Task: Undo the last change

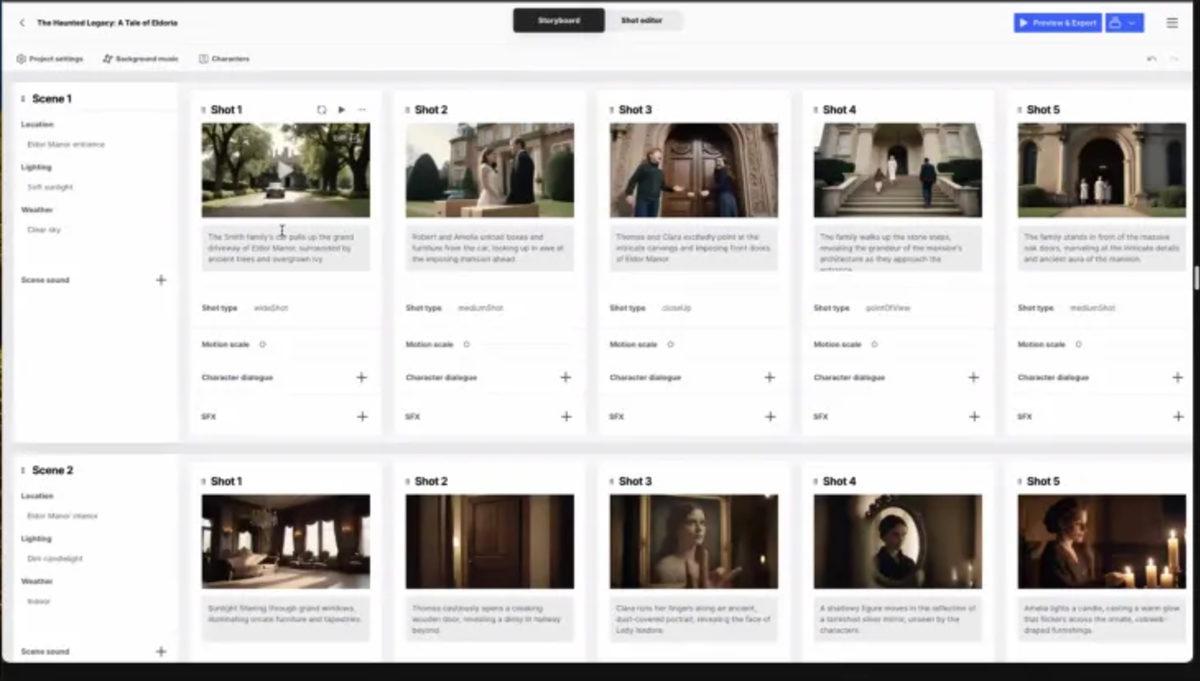Action: pyautogui.click(x=1151, y=59)
